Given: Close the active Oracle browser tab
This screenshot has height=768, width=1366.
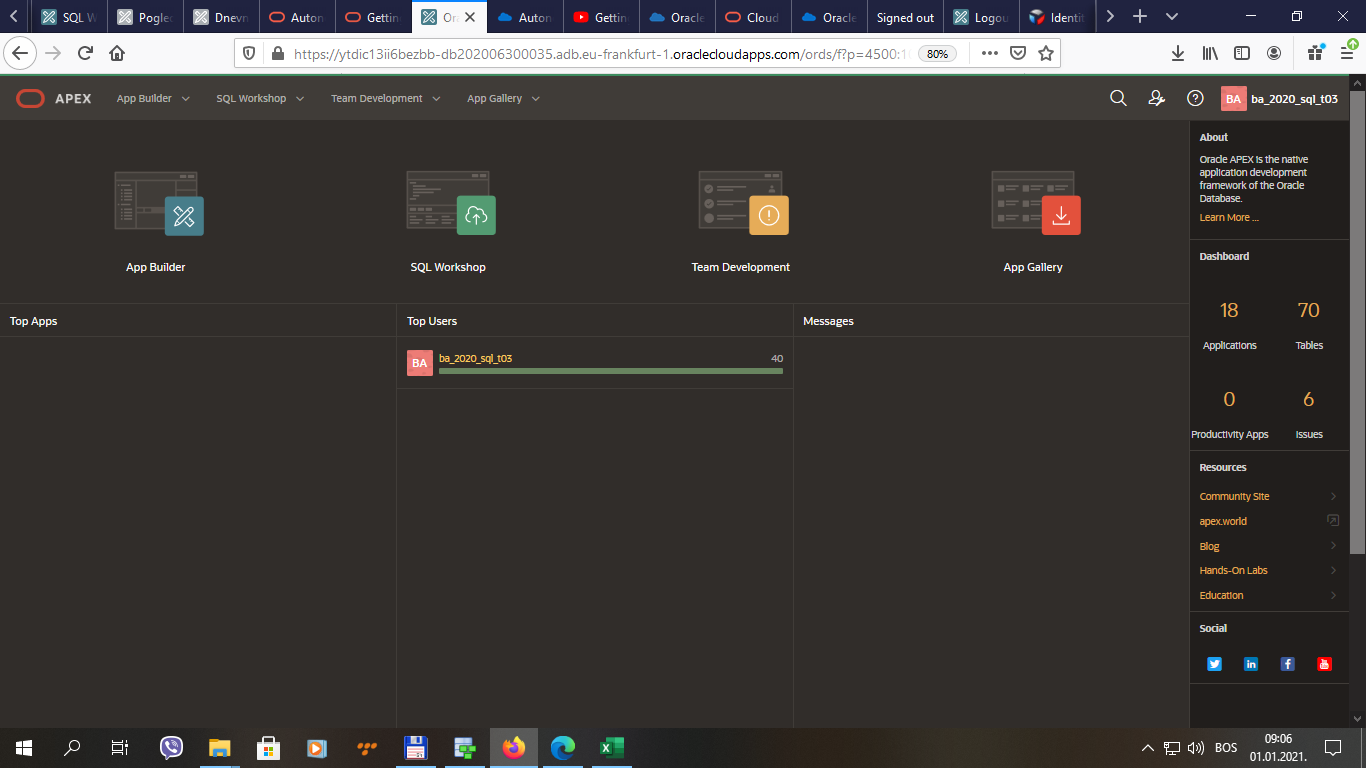Looking at the screenshot, I should [470, 17].
